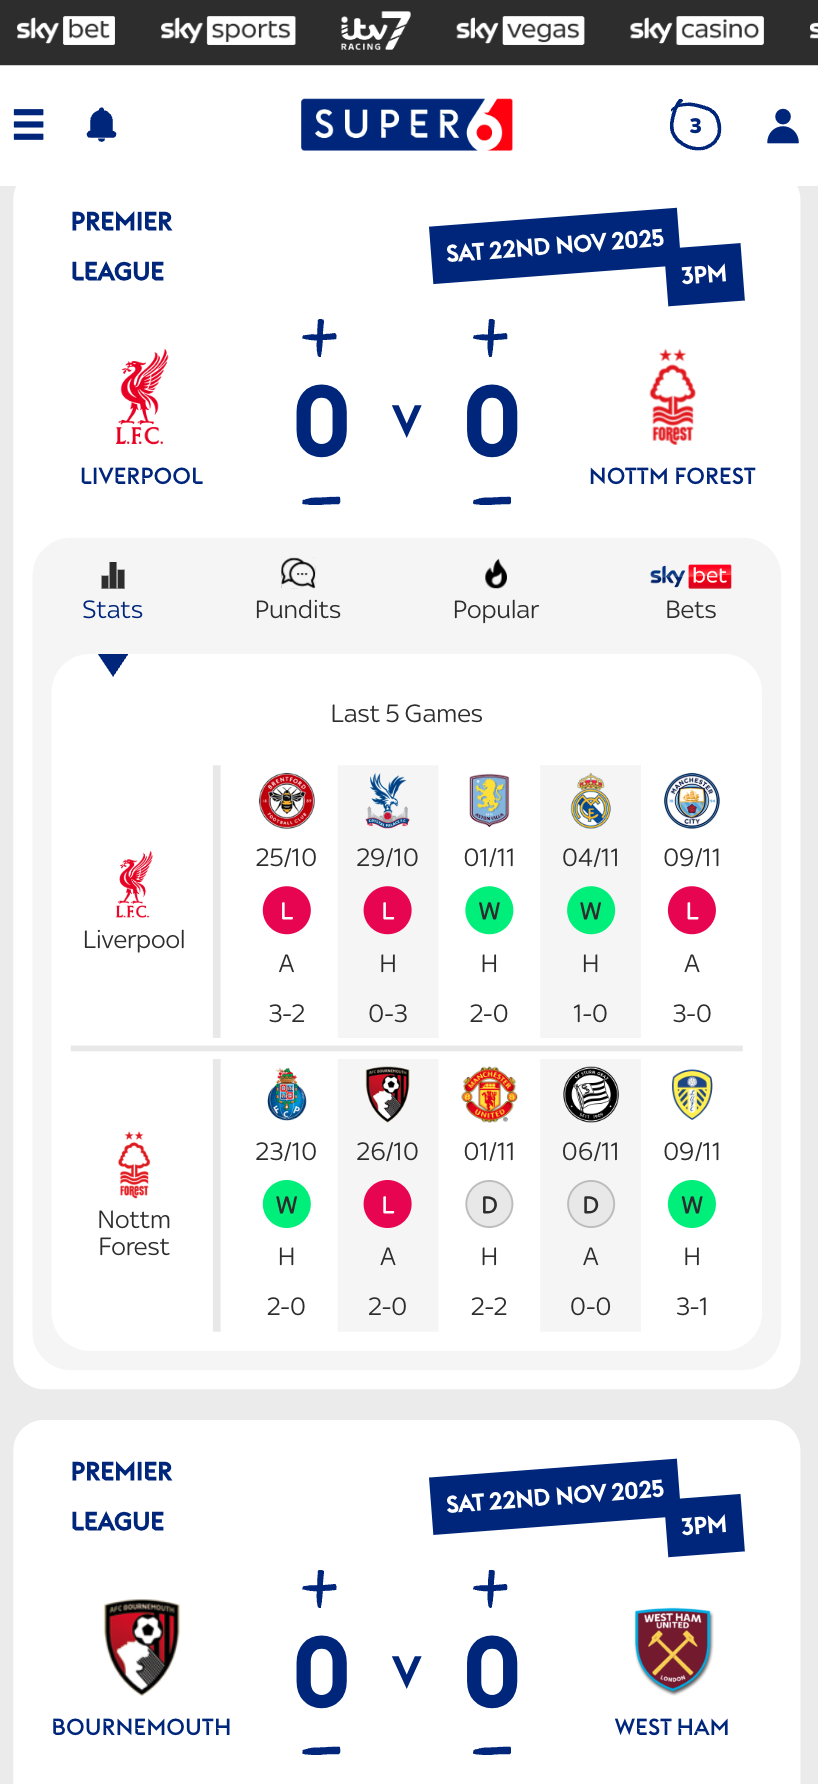Collapse the Stats panel triangle
The height and width of the screenshot is (1784, 818).
tap(113, 665)
